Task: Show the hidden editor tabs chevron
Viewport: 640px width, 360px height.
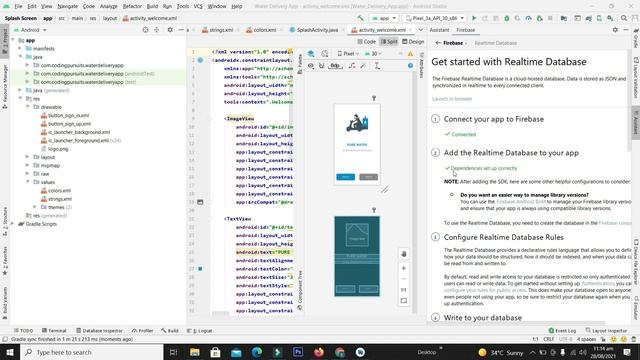Action: click(x=421, y=30)
